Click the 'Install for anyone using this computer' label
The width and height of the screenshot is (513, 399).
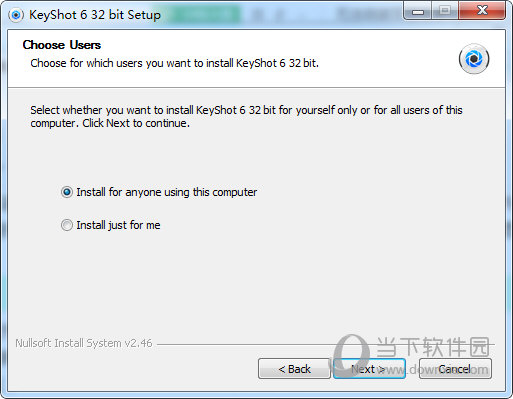pyautogui.click(x=167, y=192)
